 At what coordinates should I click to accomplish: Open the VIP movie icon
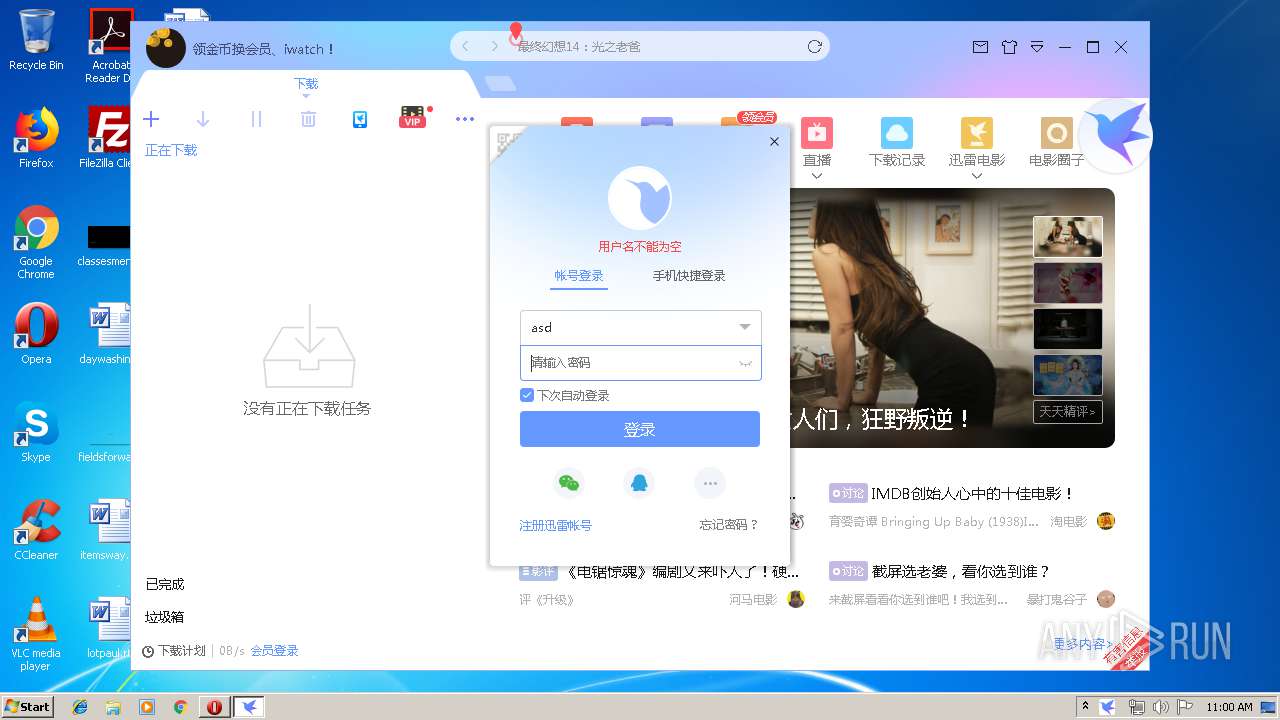pos(413,118)
